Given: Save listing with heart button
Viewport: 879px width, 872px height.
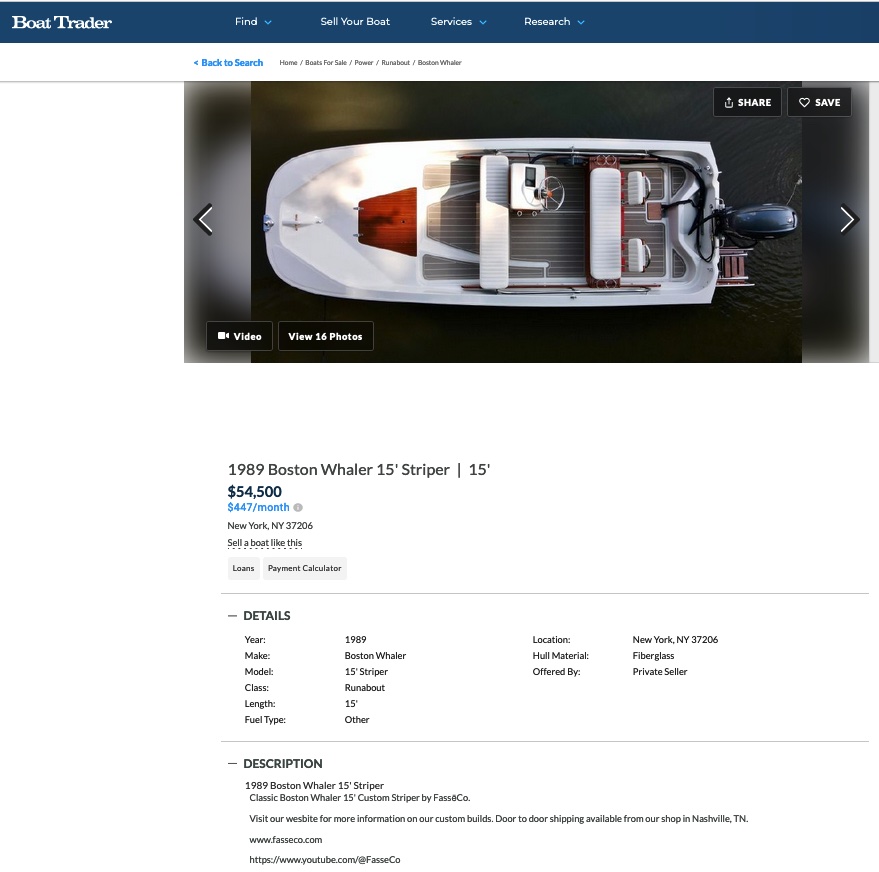Looking at the screenshot, I should (819, 102).
